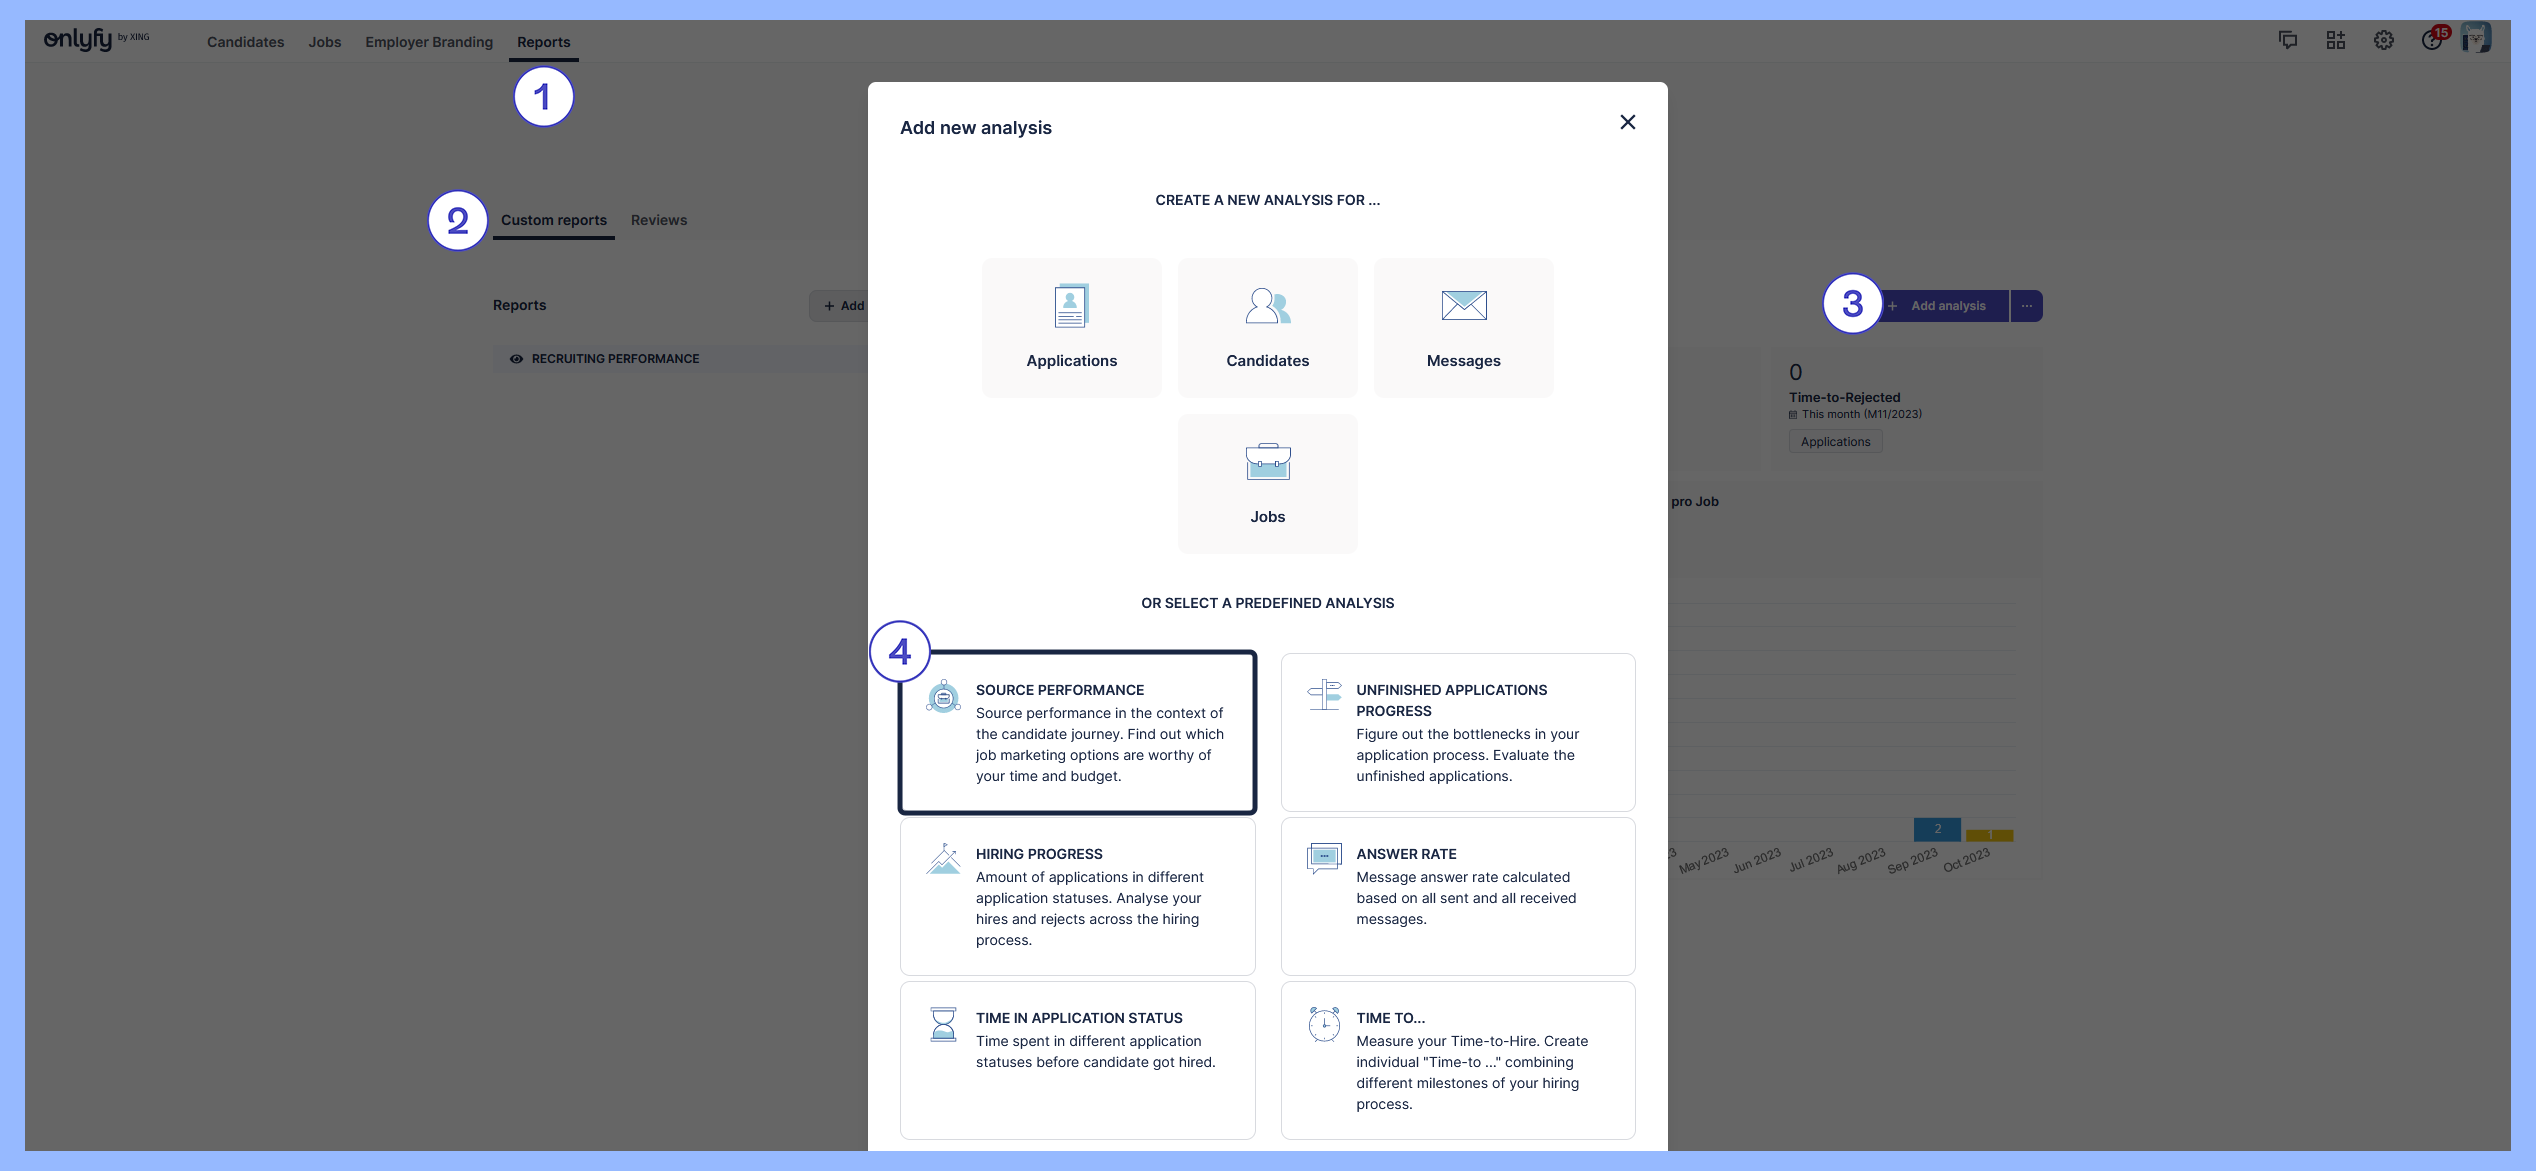Select the Jobs briefcase tile
Viewport: 2536px width, 1171px height.
[1267, 484]
